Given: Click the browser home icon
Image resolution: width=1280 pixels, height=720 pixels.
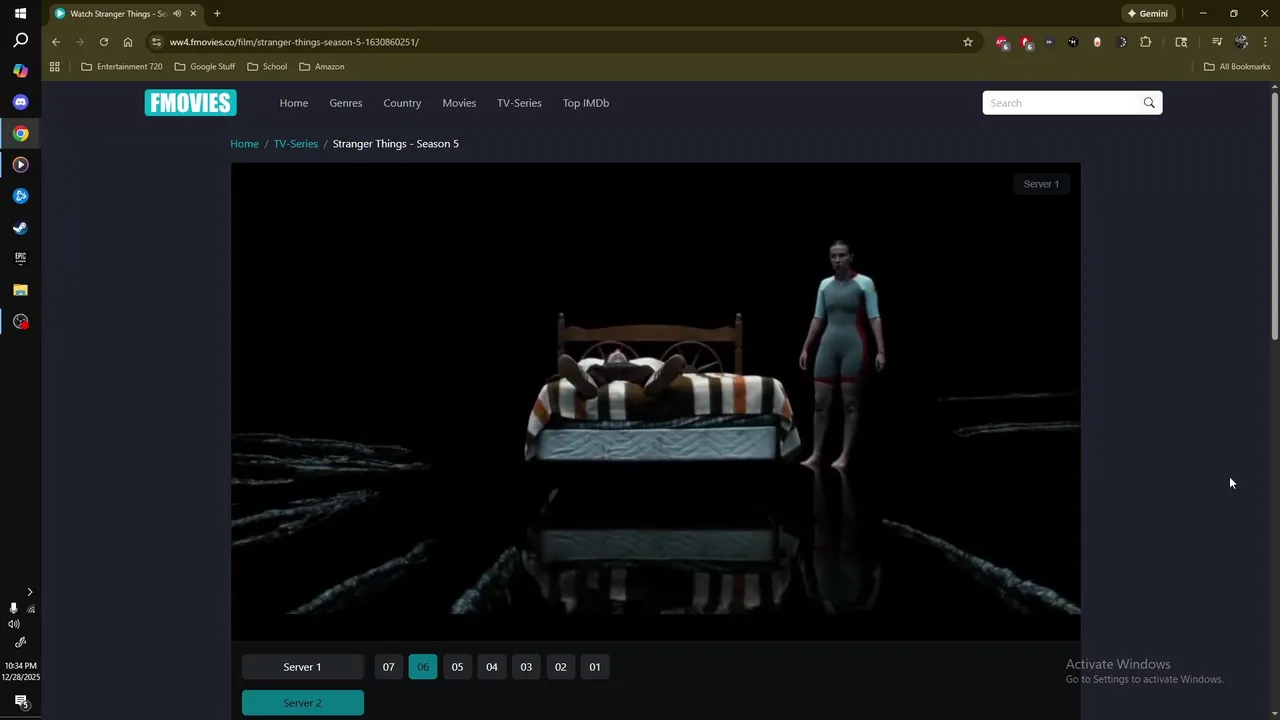Looking at the screenshot, I should (128, 42).
